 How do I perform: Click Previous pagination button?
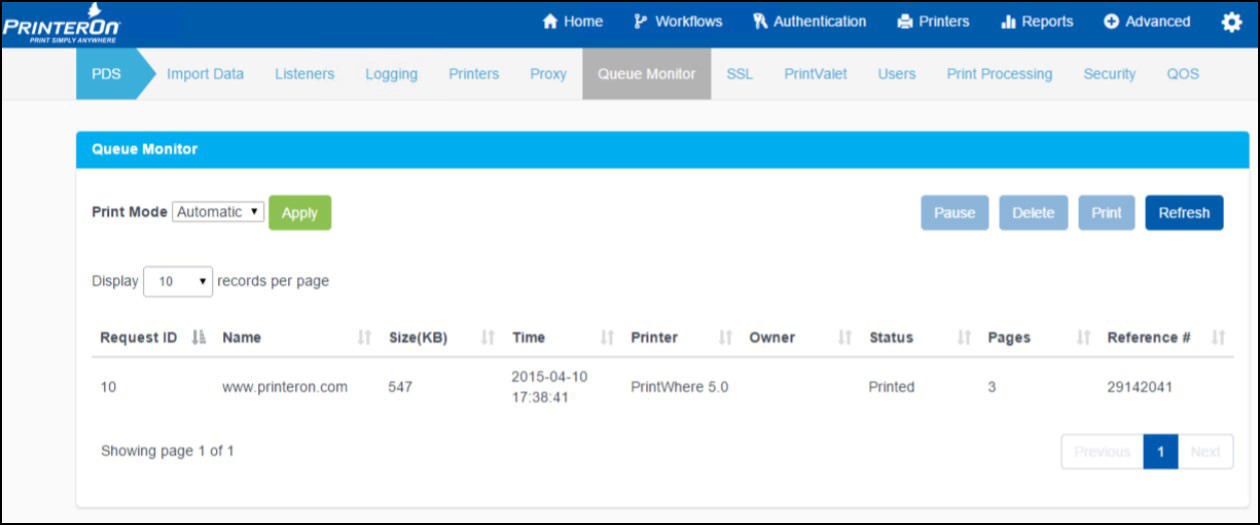point(1102,451)
